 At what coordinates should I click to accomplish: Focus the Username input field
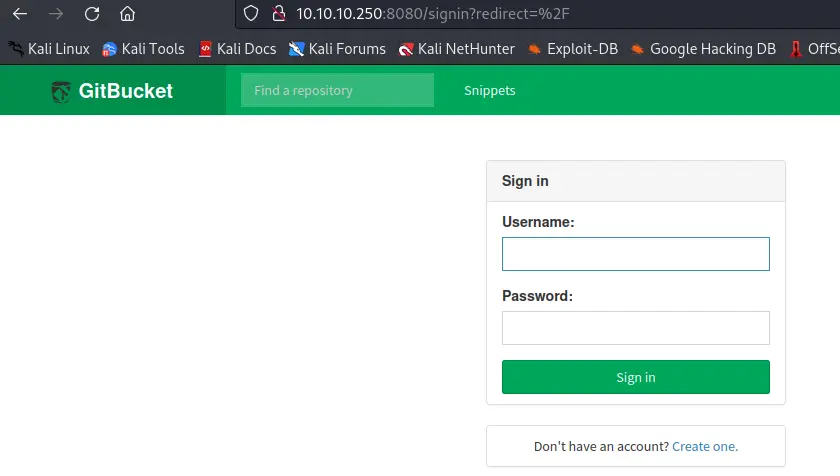(636, 254)
